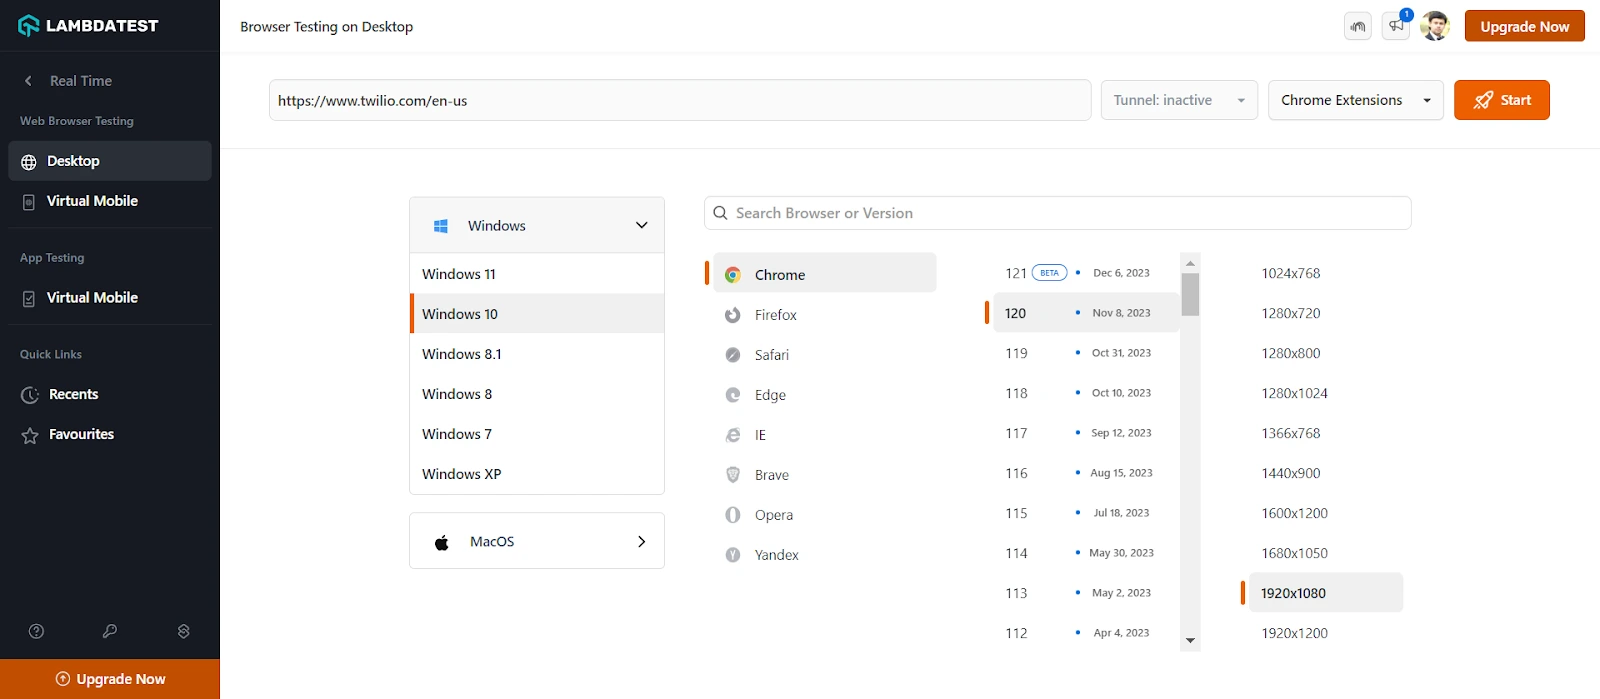Open the Tunnel inactive dropdown
Screen dimensions: 1600x699
tap(1179, 100)
